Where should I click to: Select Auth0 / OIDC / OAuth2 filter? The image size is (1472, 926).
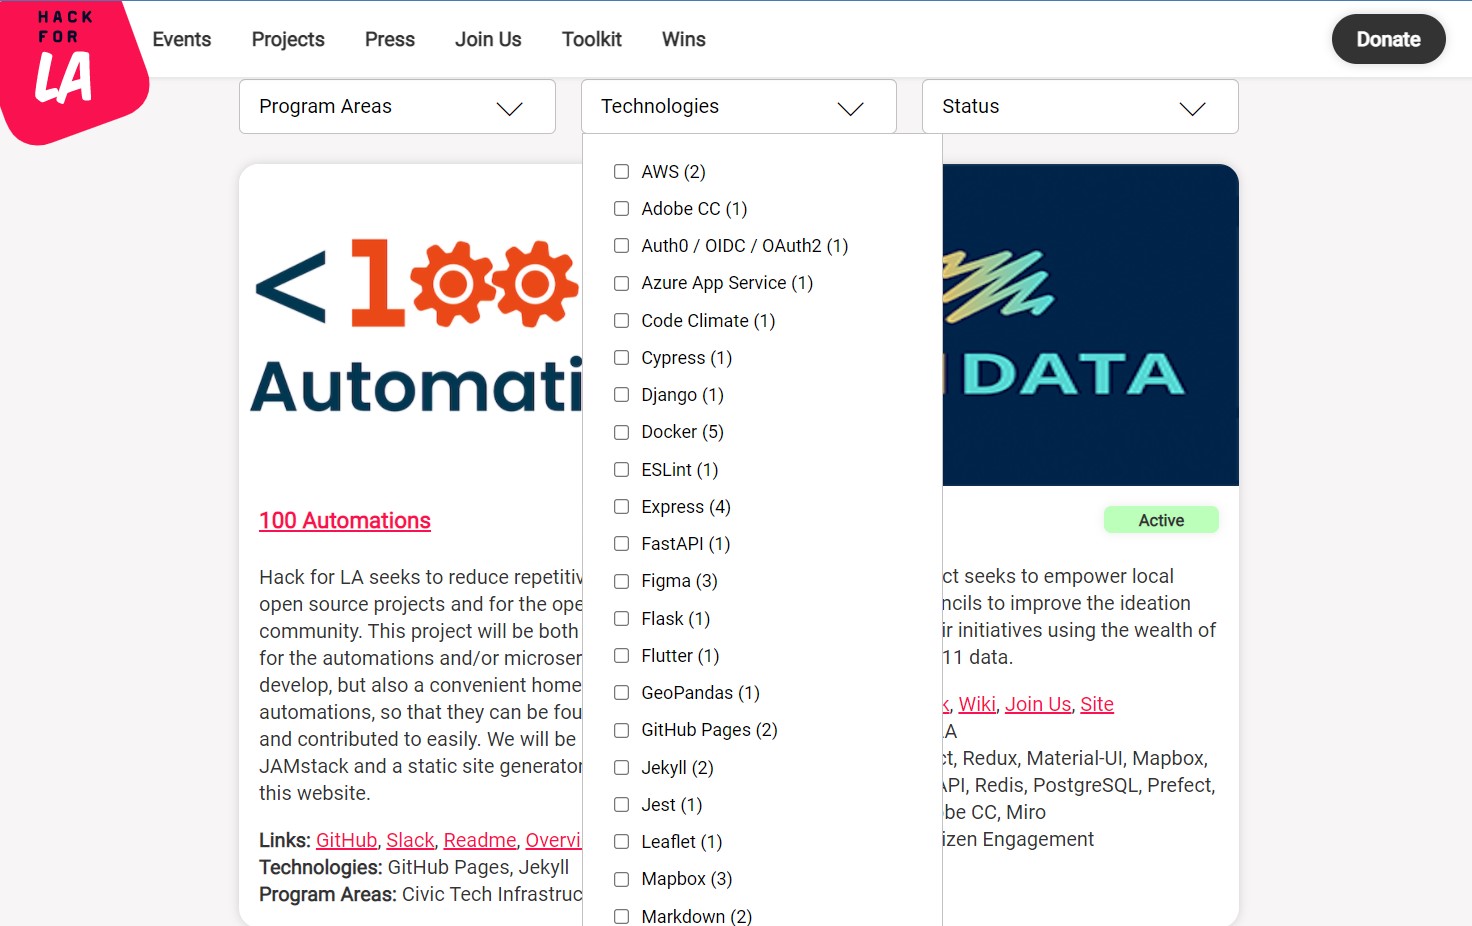click(x=621, y=246)
